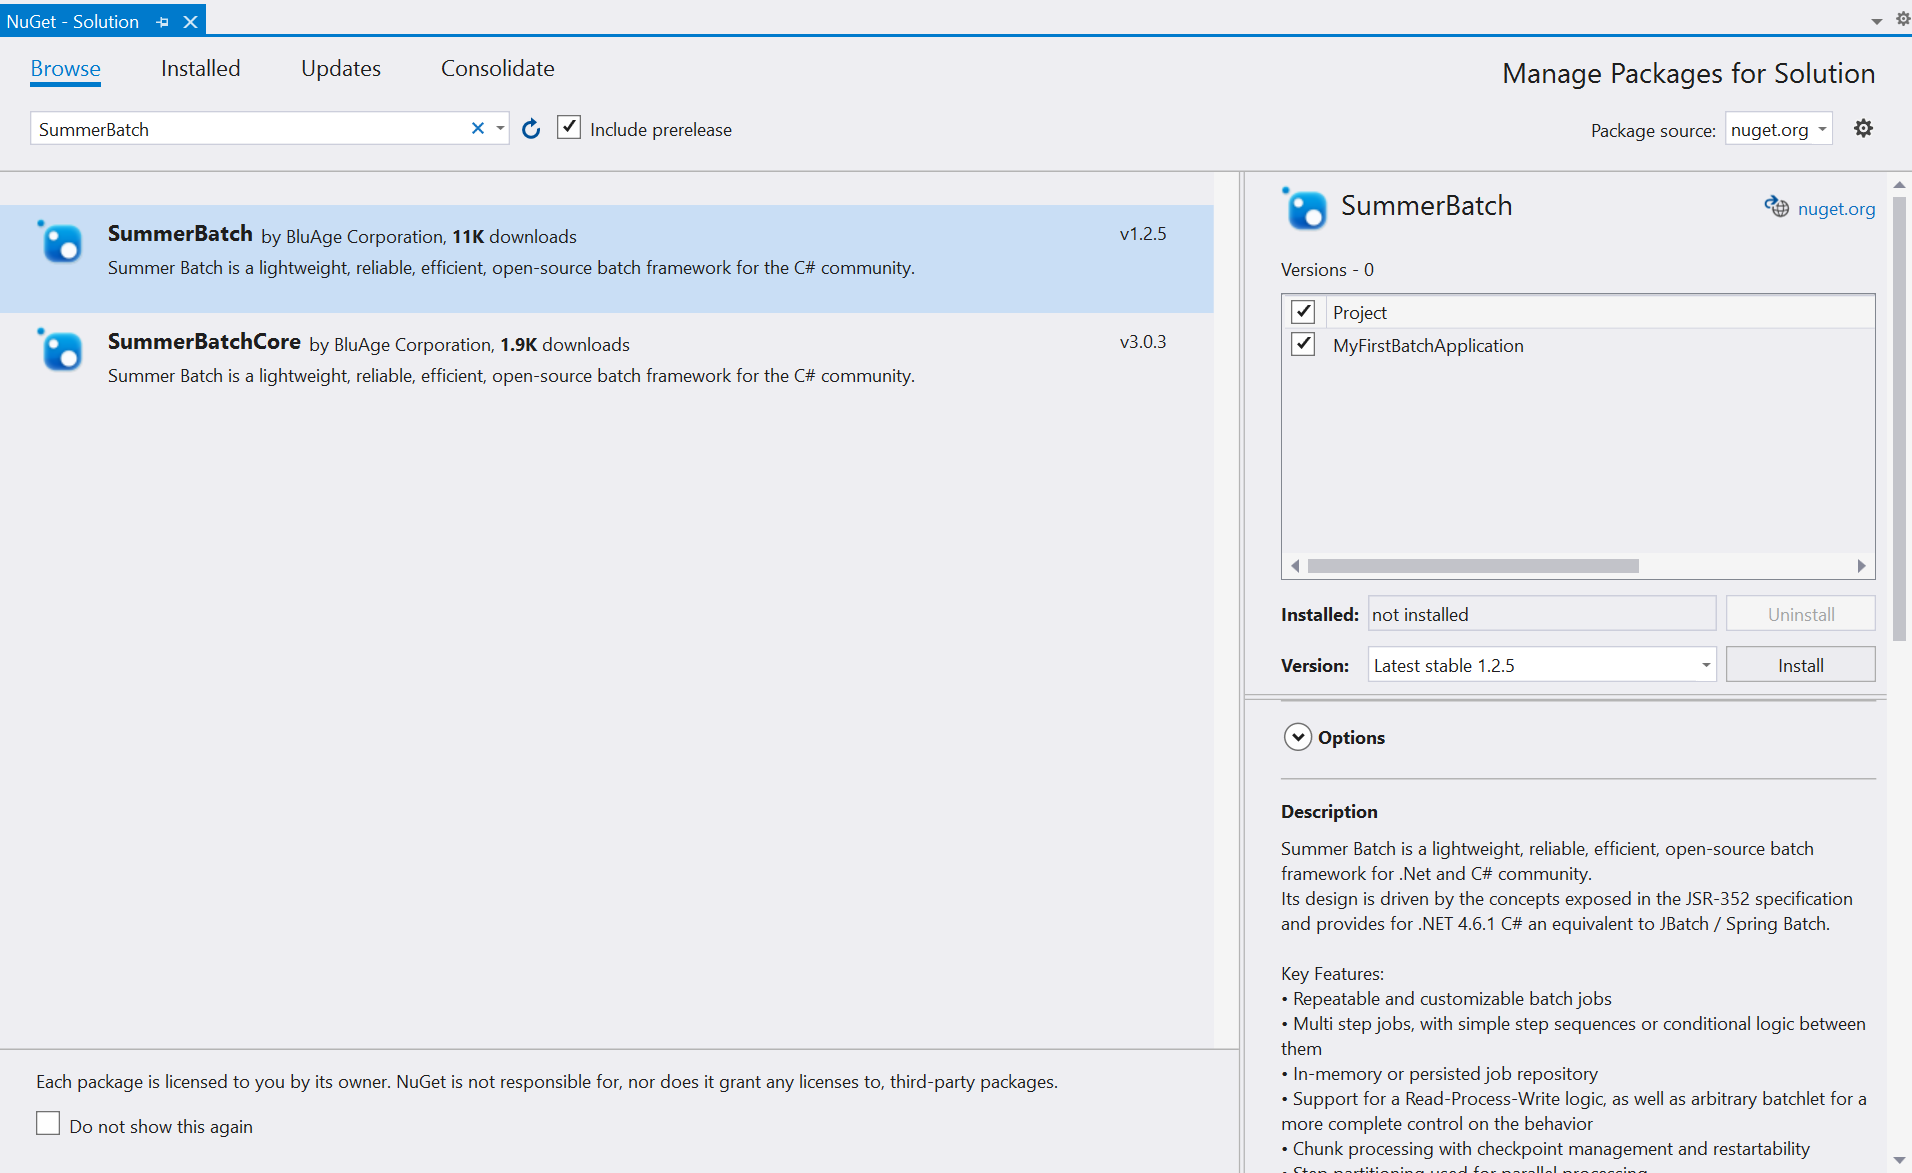
Task: Click project list scroll left arrow
Action: [1295, 566]
